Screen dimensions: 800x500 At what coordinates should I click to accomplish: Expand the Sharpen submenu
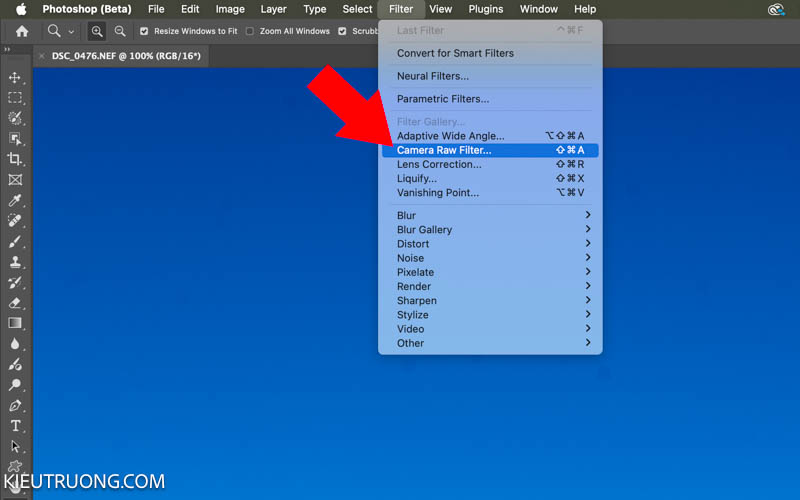click(490, 301)
